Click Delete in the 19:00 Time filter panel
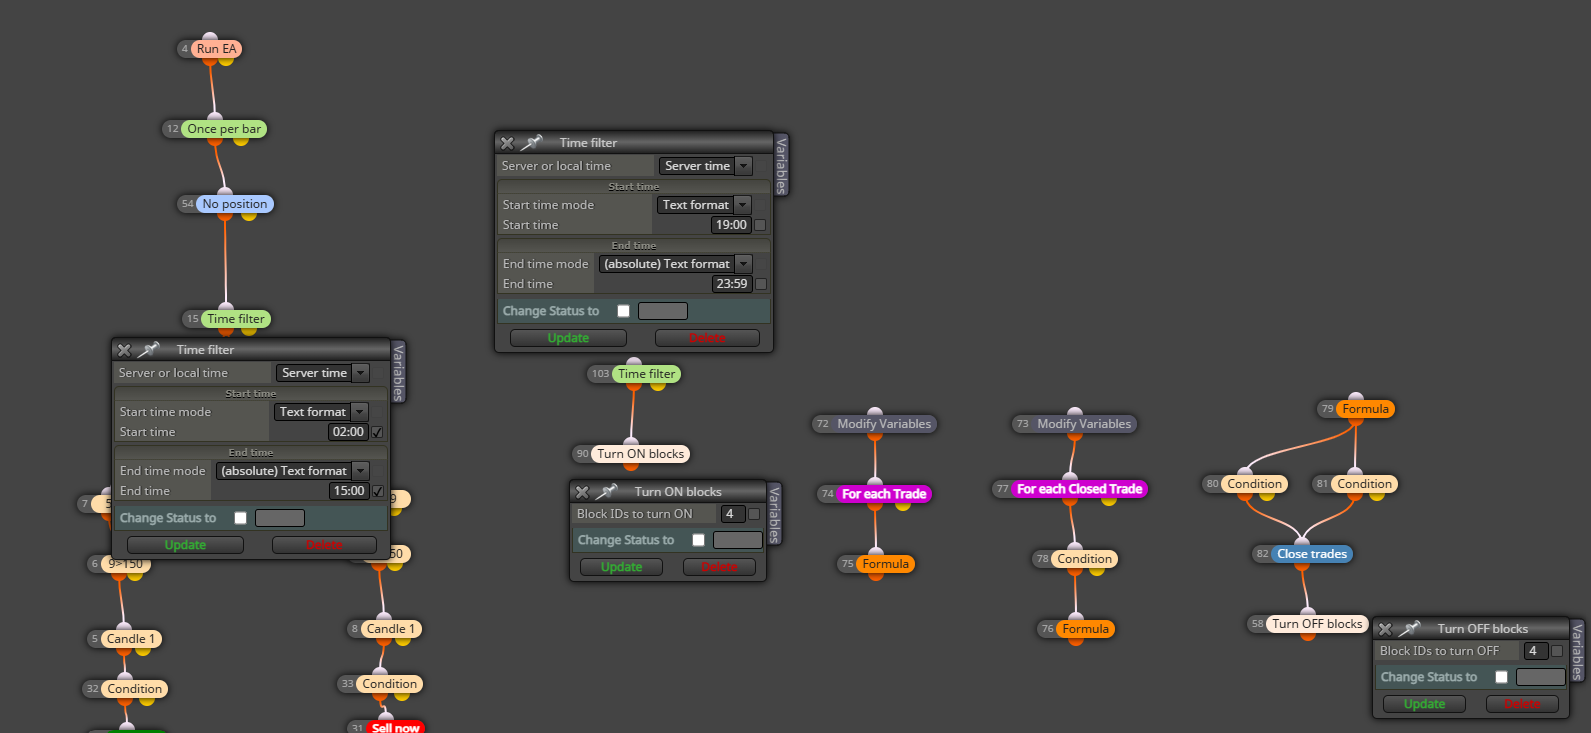 [707, 338]
